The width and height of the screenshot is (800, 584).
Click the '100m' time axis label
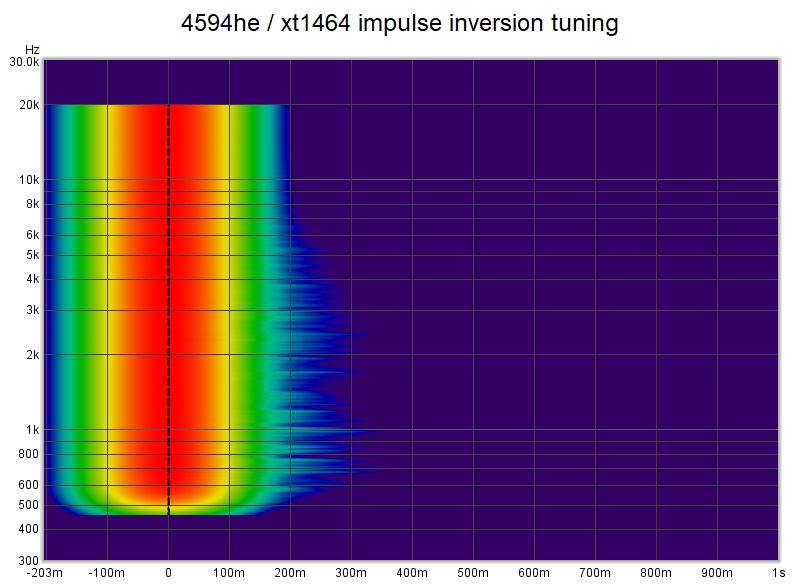(x=229, y=573)
